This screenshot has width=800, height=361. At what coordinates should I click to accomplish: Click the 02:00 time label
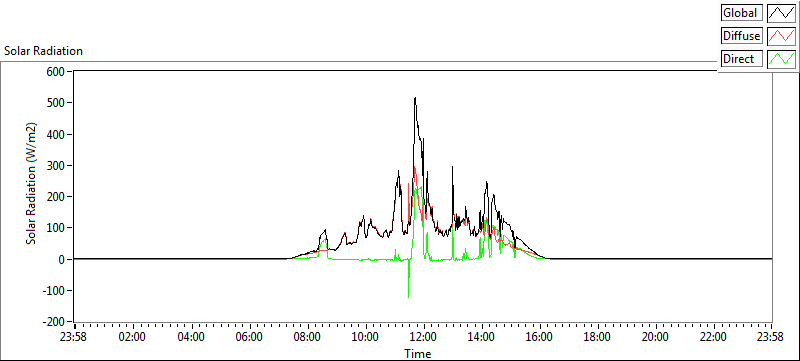click(133, 337)
